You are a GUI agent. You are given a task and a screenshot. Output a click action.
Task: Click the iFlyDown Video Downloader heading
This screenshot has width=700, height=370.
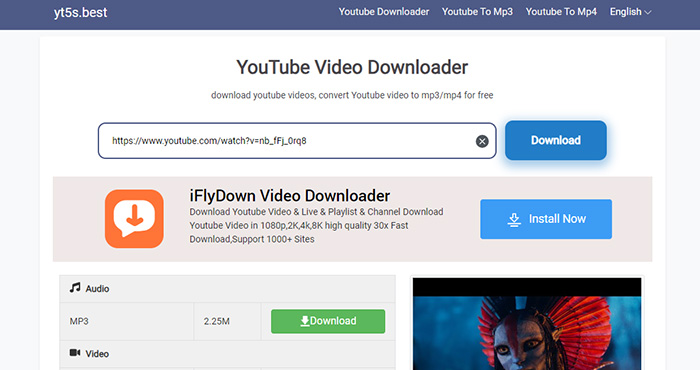point(290,196)
